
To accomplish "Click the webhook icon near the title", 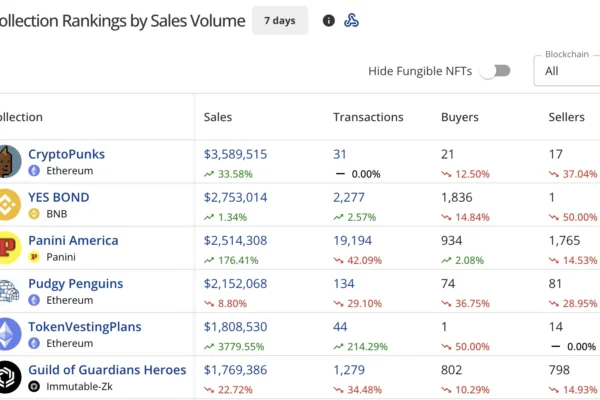I will pyautogui.click(x=351, y=20).
